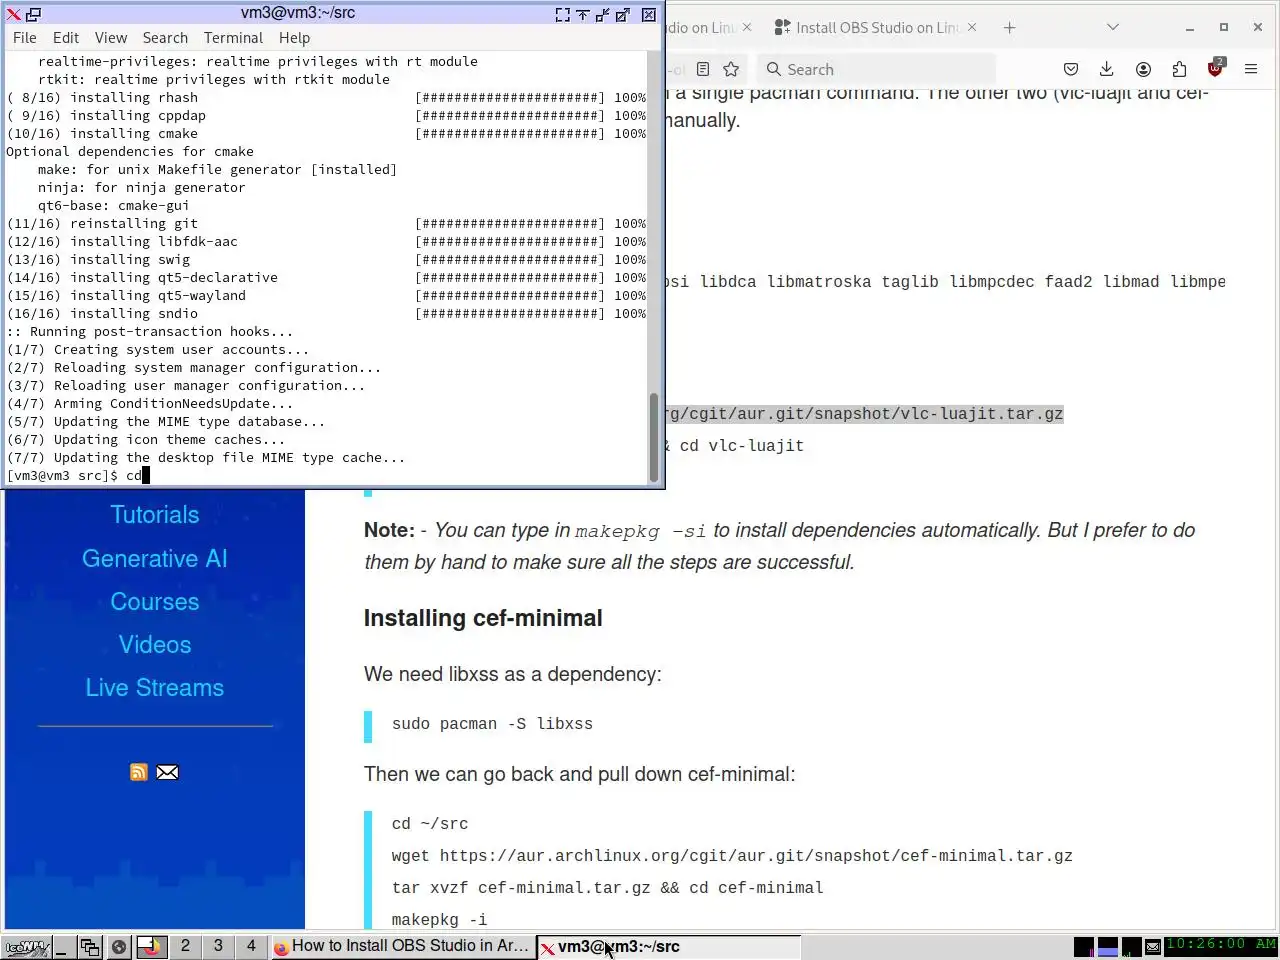
Task: Open the terminal File menu
Action: click(x=25, y=38)
